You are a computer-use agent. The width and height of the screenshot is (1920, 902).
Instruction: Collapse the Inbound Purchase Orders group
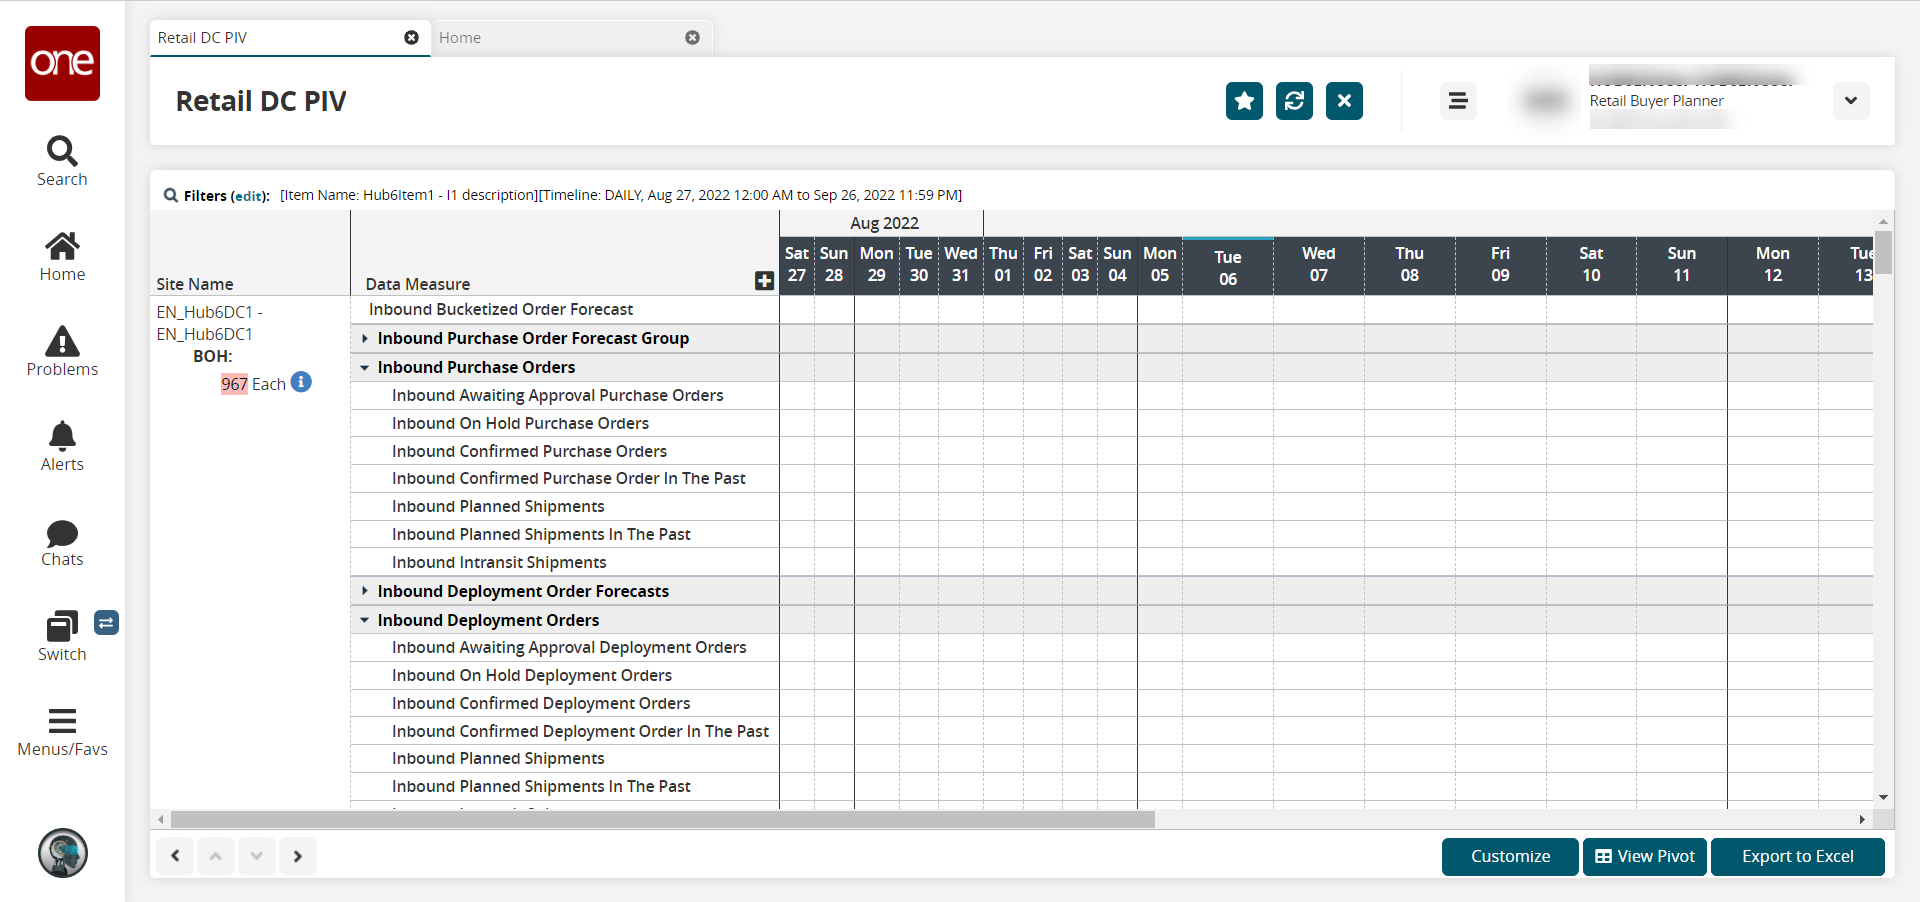365,368
